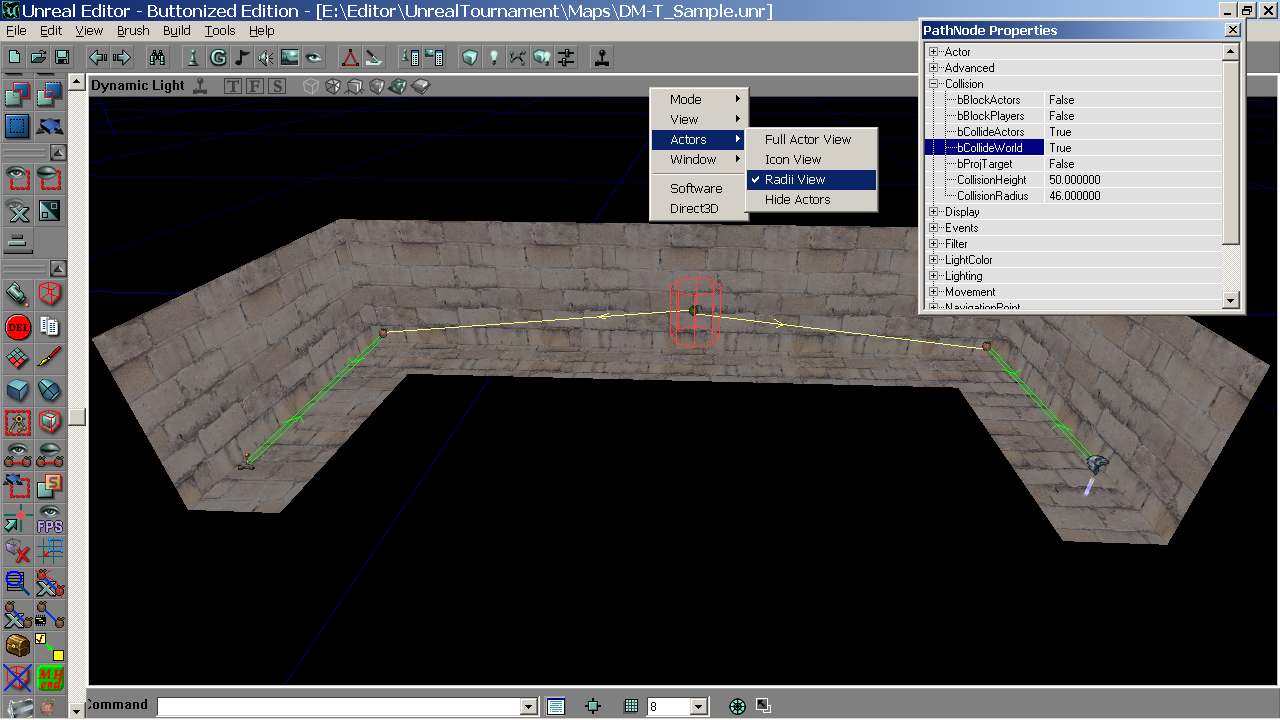The width and height of the screenshot is (1280, 720).
Task: Select the wireframe cube view mode
Action: point(311,86)
